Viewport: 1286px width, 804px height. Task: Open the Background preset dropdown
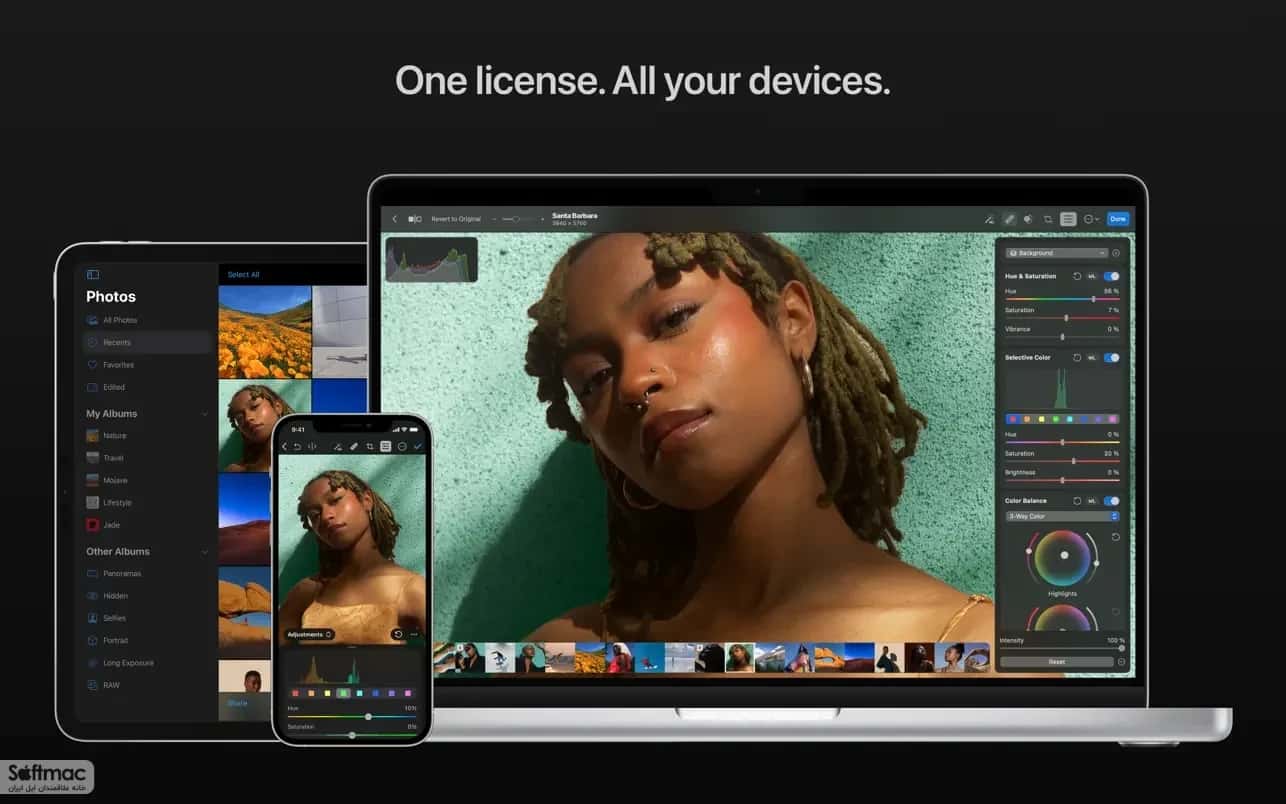1057,253
